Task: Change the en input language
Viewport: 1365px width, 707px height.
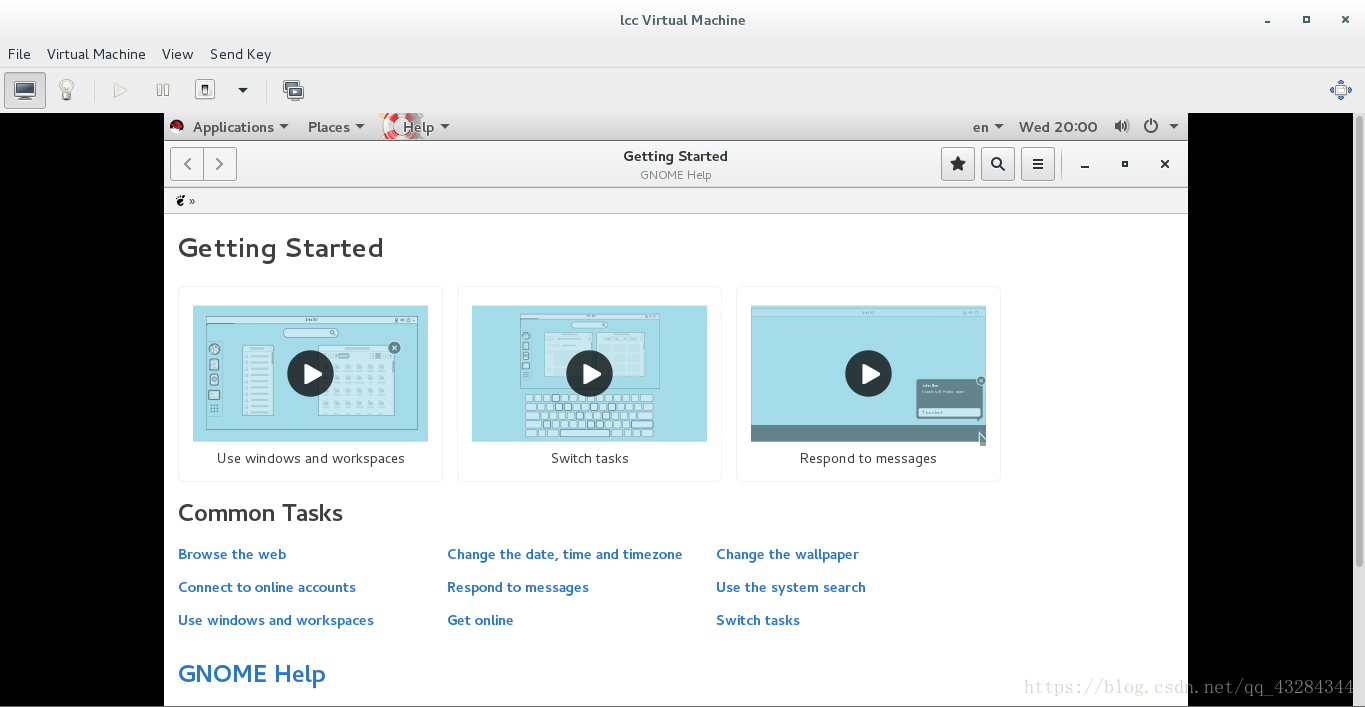Action: coord(988,127)
